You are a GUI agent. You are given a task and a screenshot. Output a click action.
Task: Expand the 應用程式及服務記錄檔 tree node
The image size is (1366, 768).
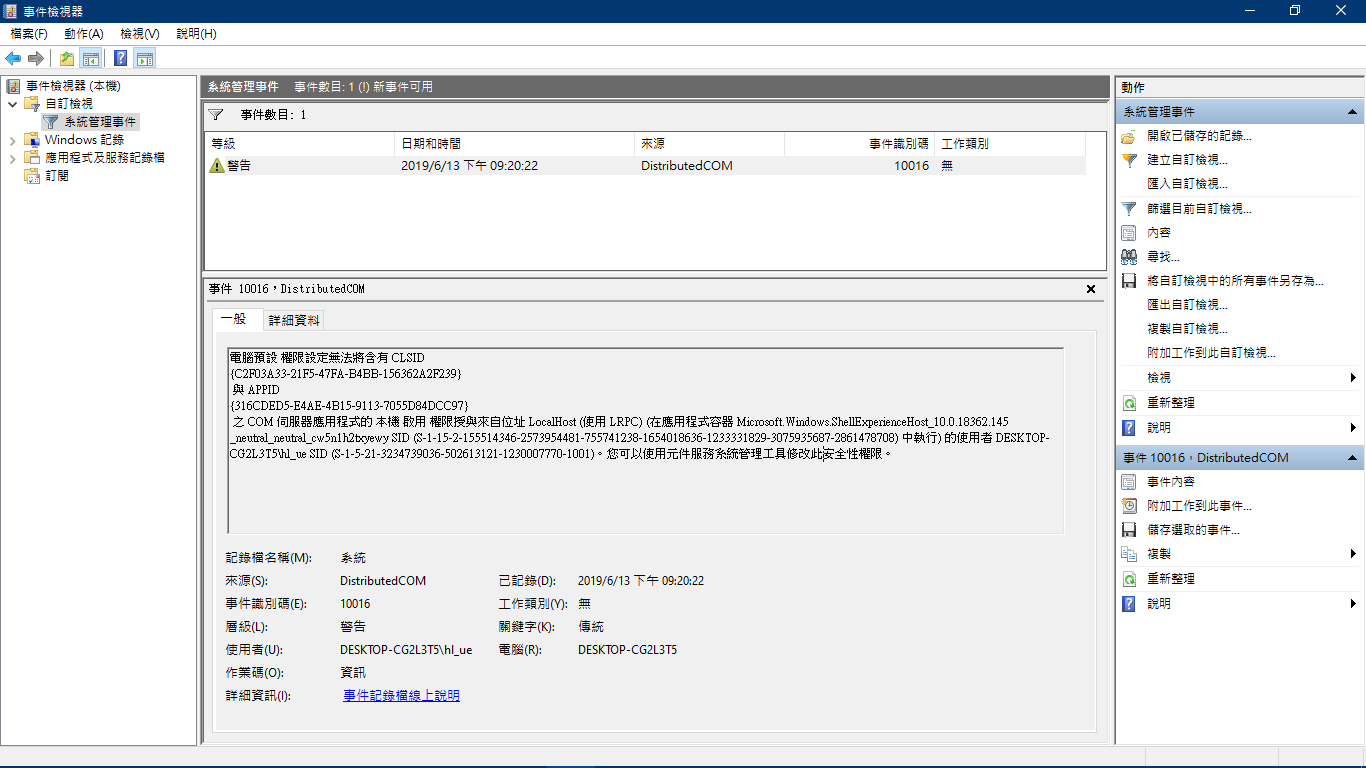[12, 158]
